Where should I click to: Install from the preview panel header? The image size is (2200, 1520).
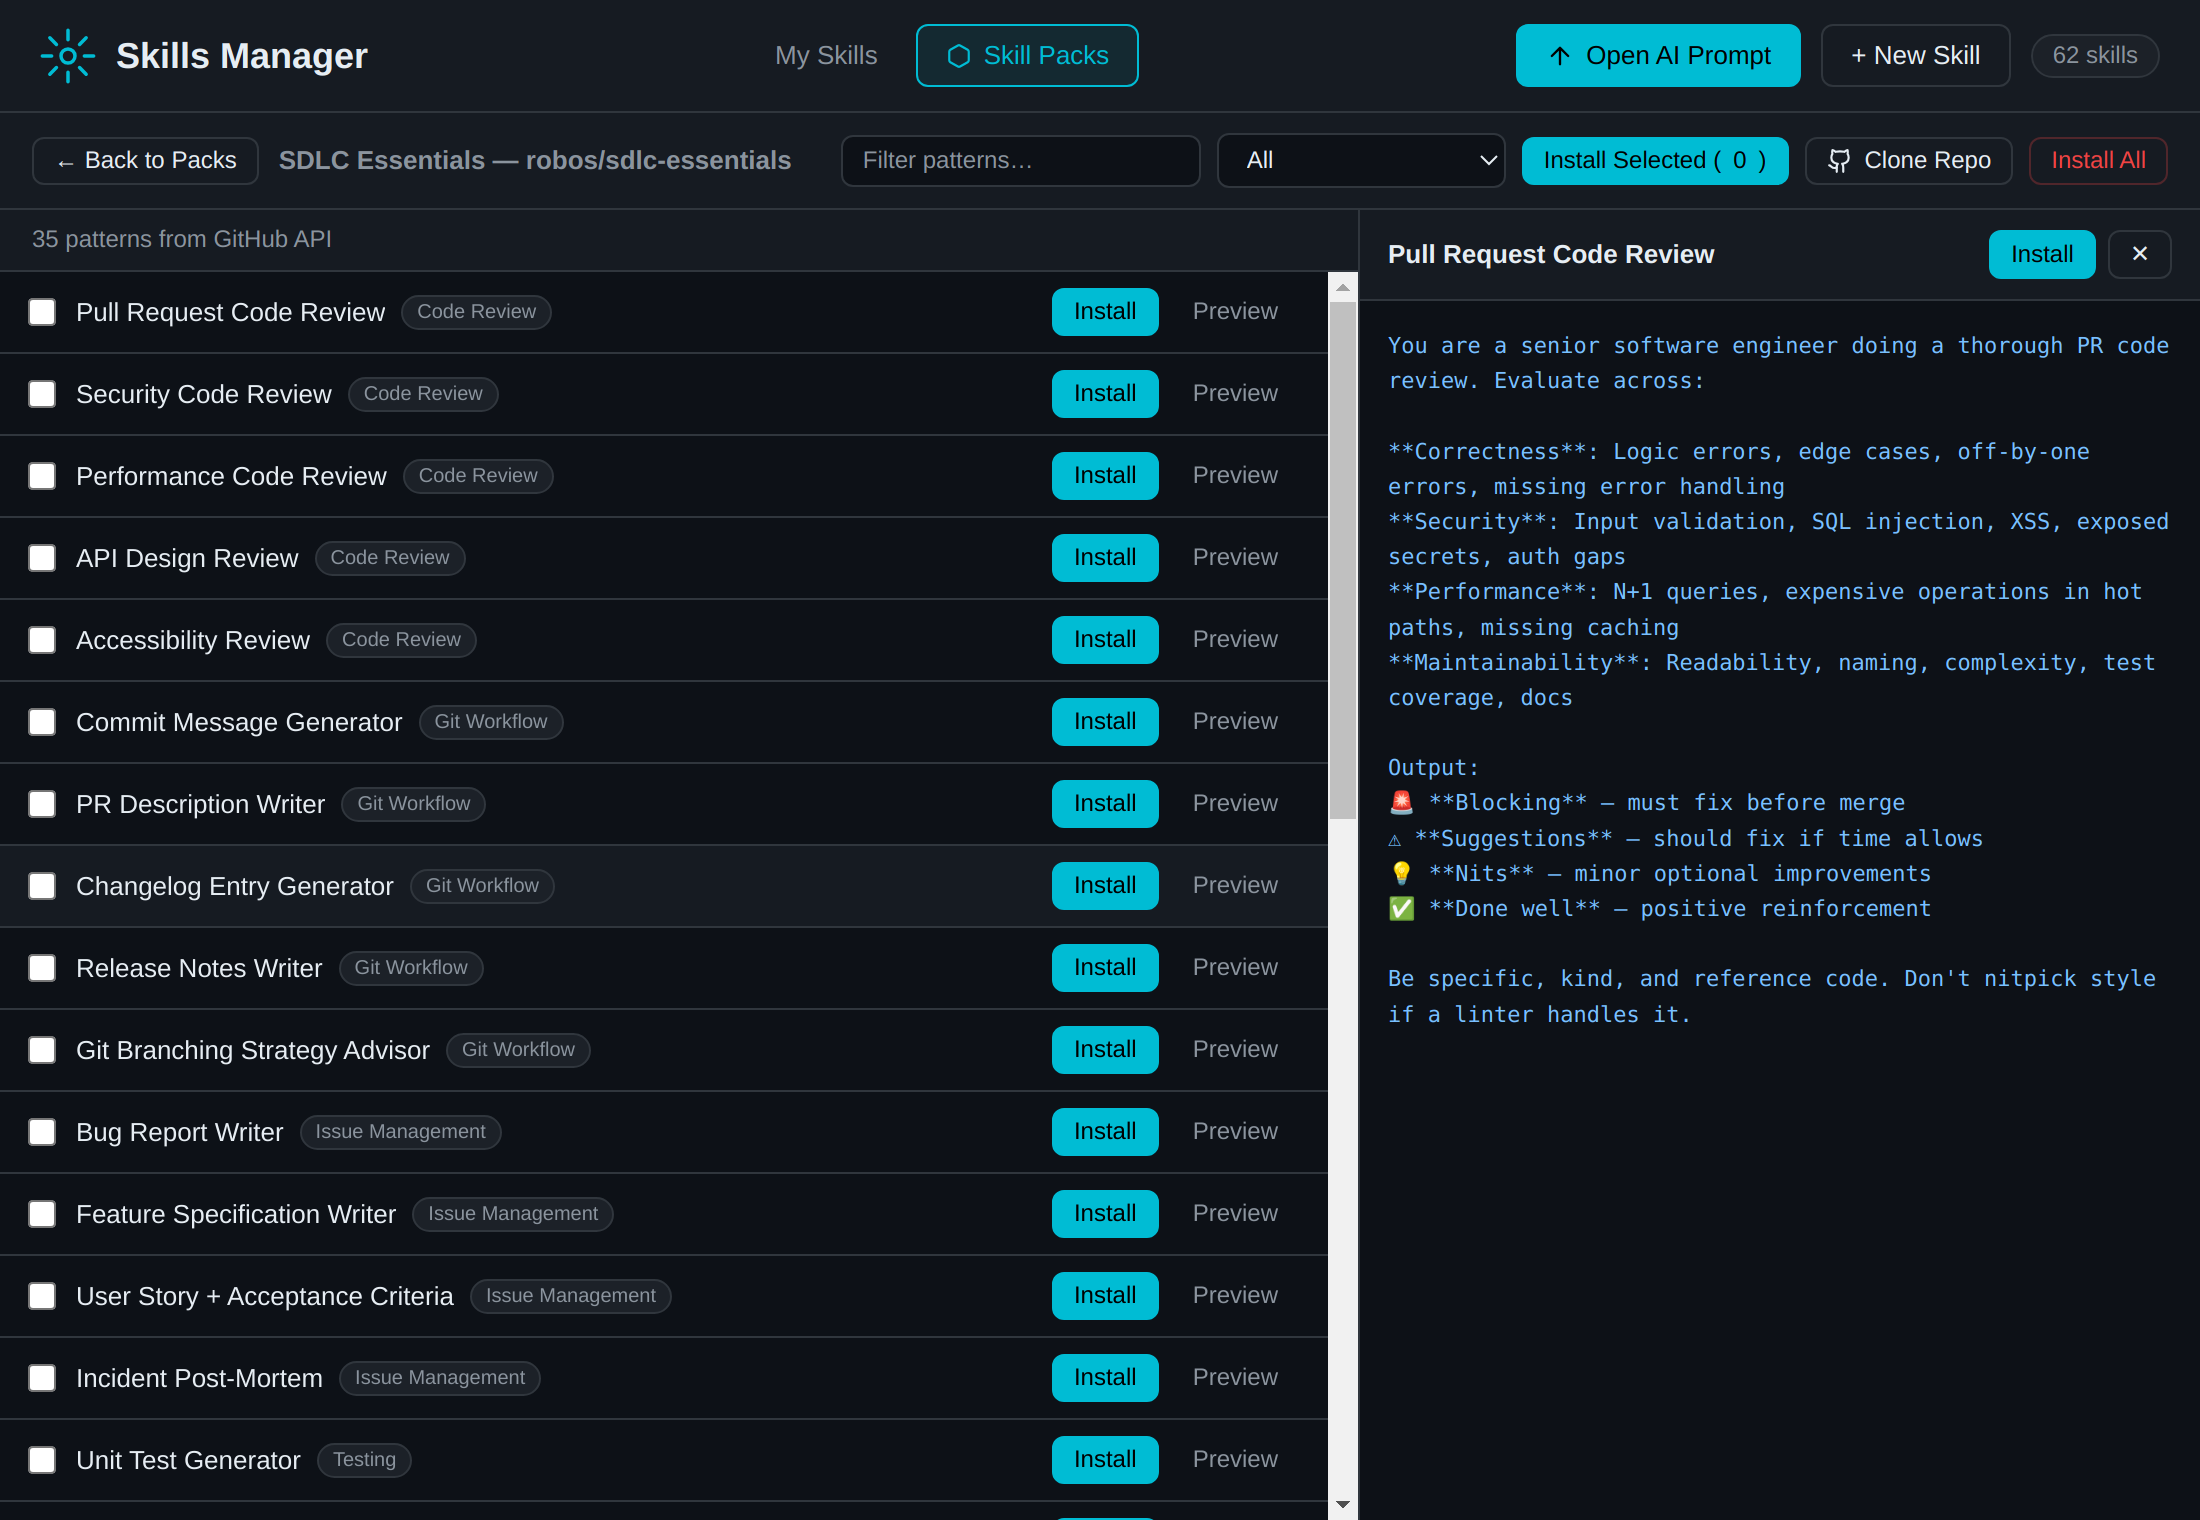2042,254
